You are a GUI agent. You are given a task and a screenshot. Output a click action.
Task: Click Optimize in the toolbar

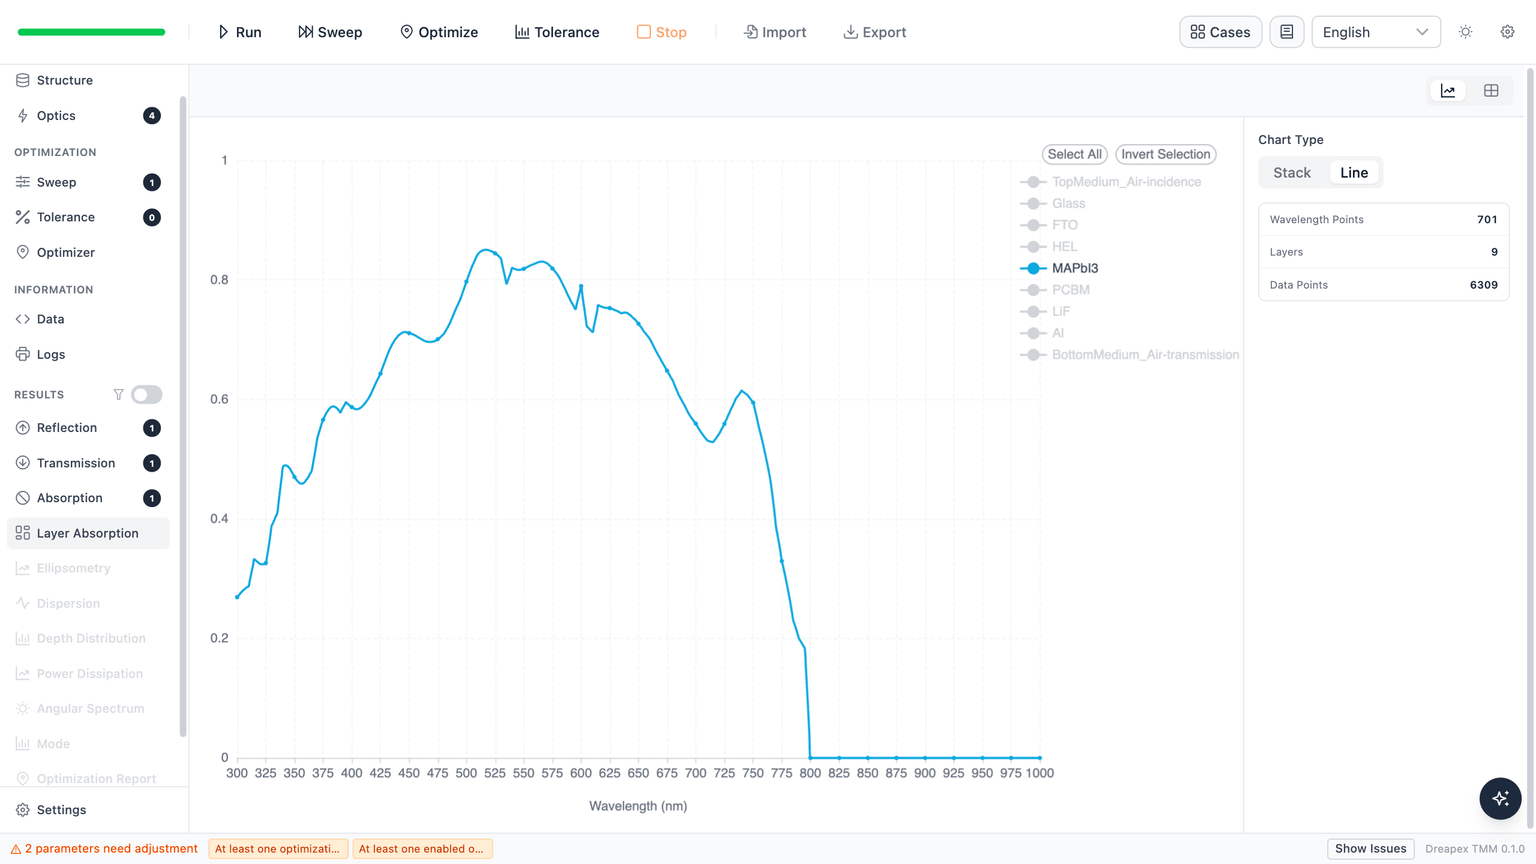tap(439, 32)
